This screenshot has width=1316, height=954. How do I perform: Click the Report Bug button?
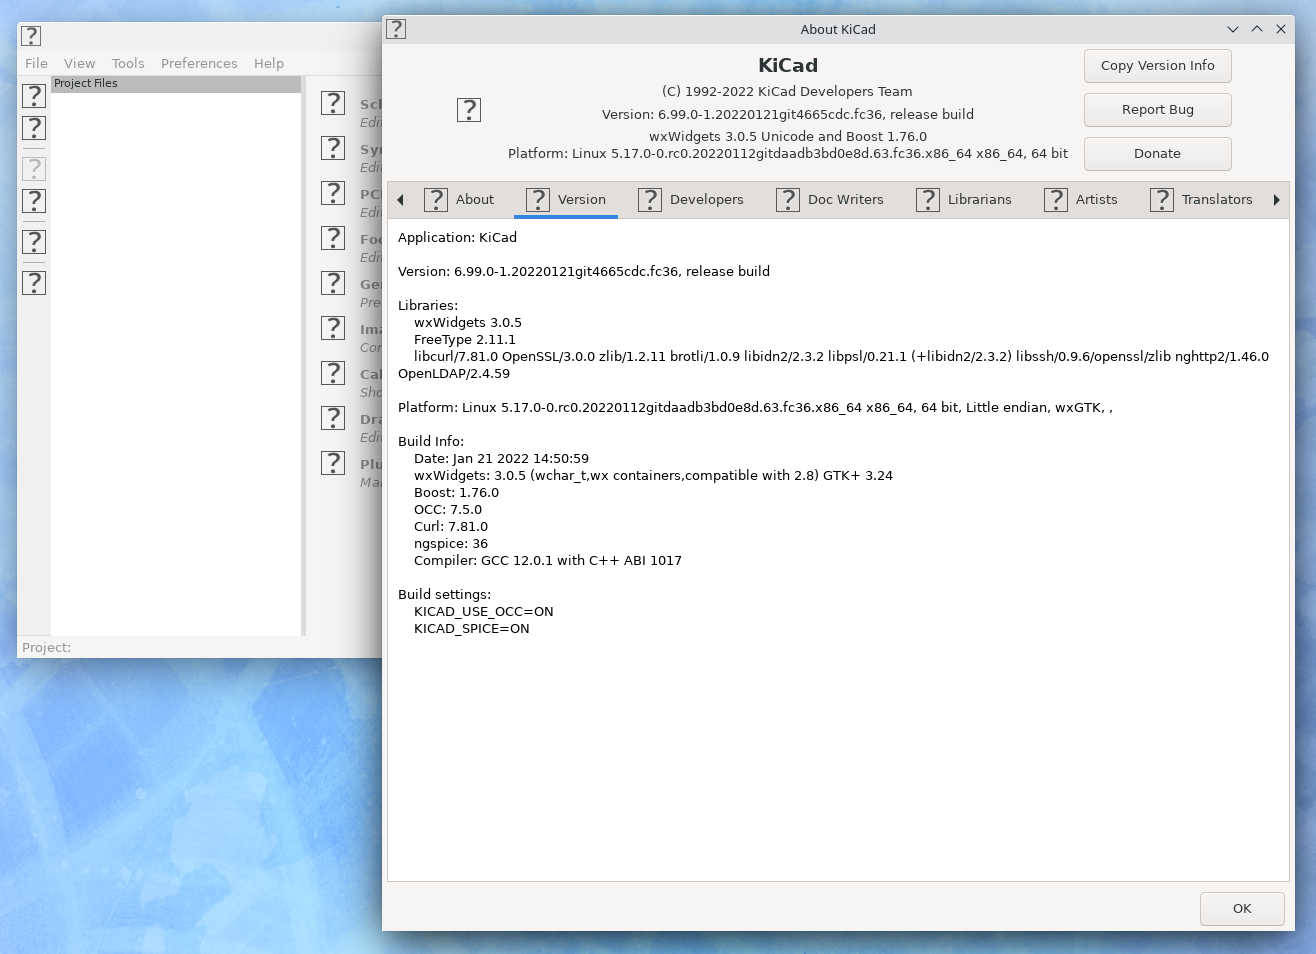pos(1158,110)
